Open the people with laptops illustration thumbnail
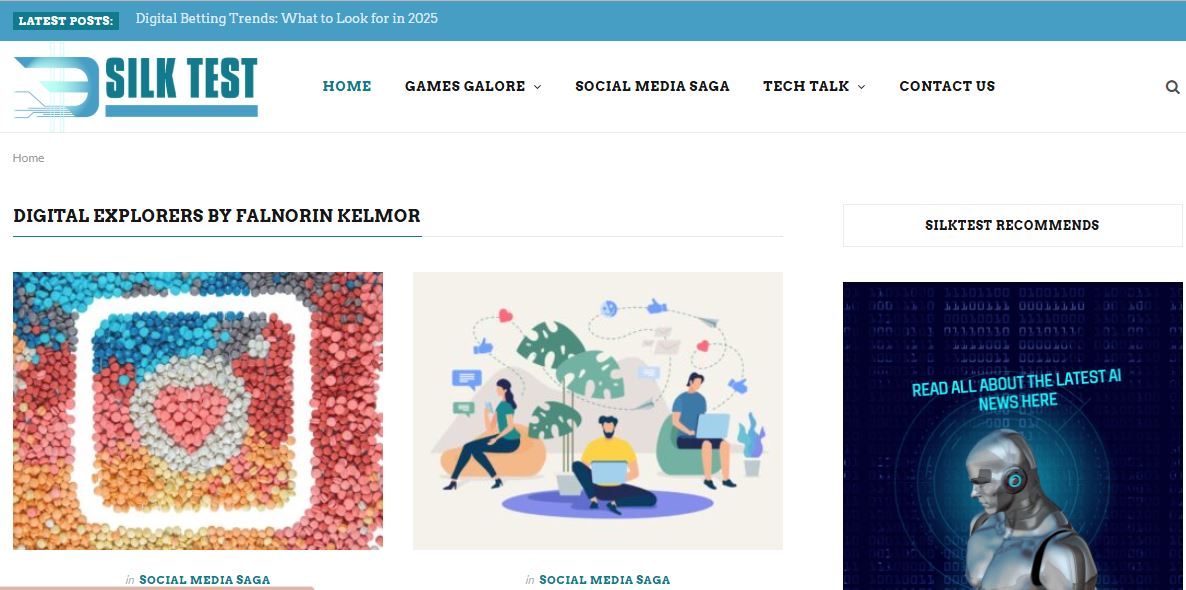Image resolution: width=1186 pixels, height=590 pixels. point(598,411)
